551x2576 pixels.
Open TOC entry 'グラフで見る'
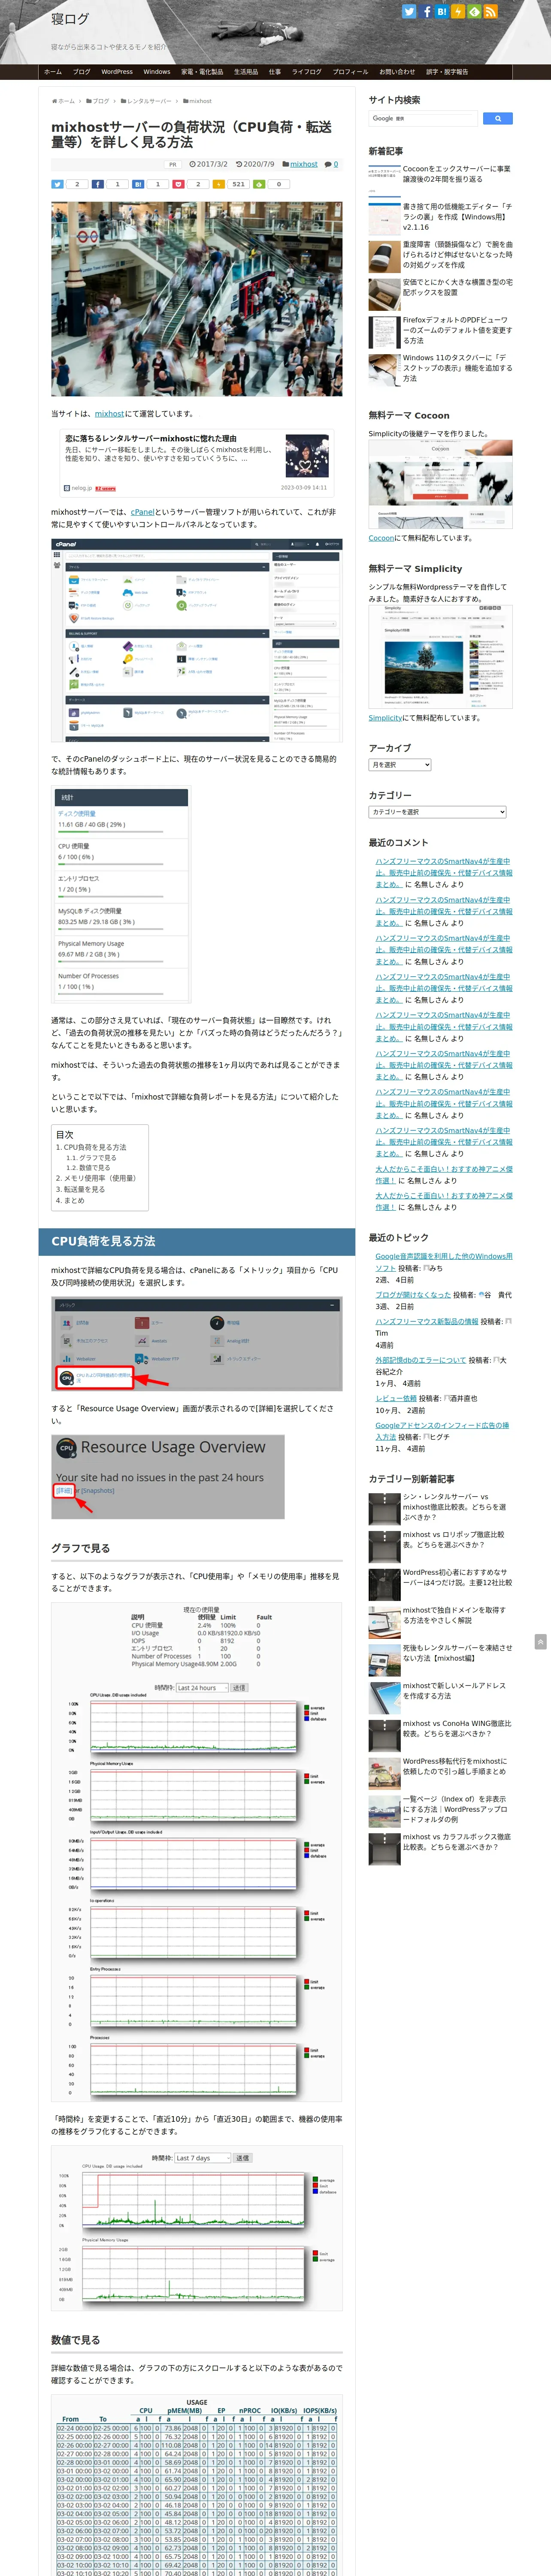(97, 1157)
